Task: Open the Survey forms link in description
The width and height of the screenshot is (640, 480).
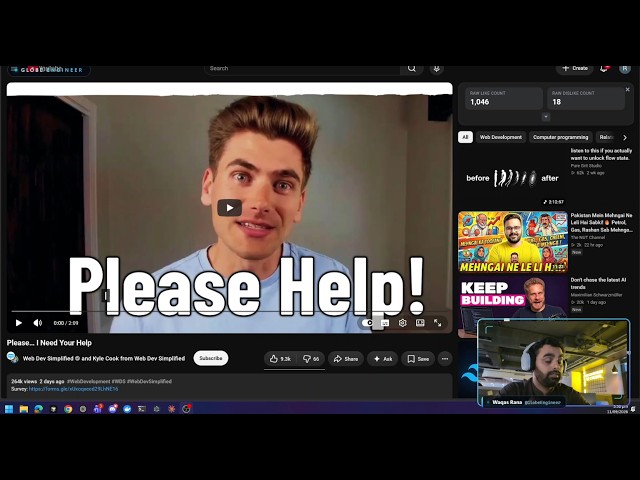Action: click(73, 389)
